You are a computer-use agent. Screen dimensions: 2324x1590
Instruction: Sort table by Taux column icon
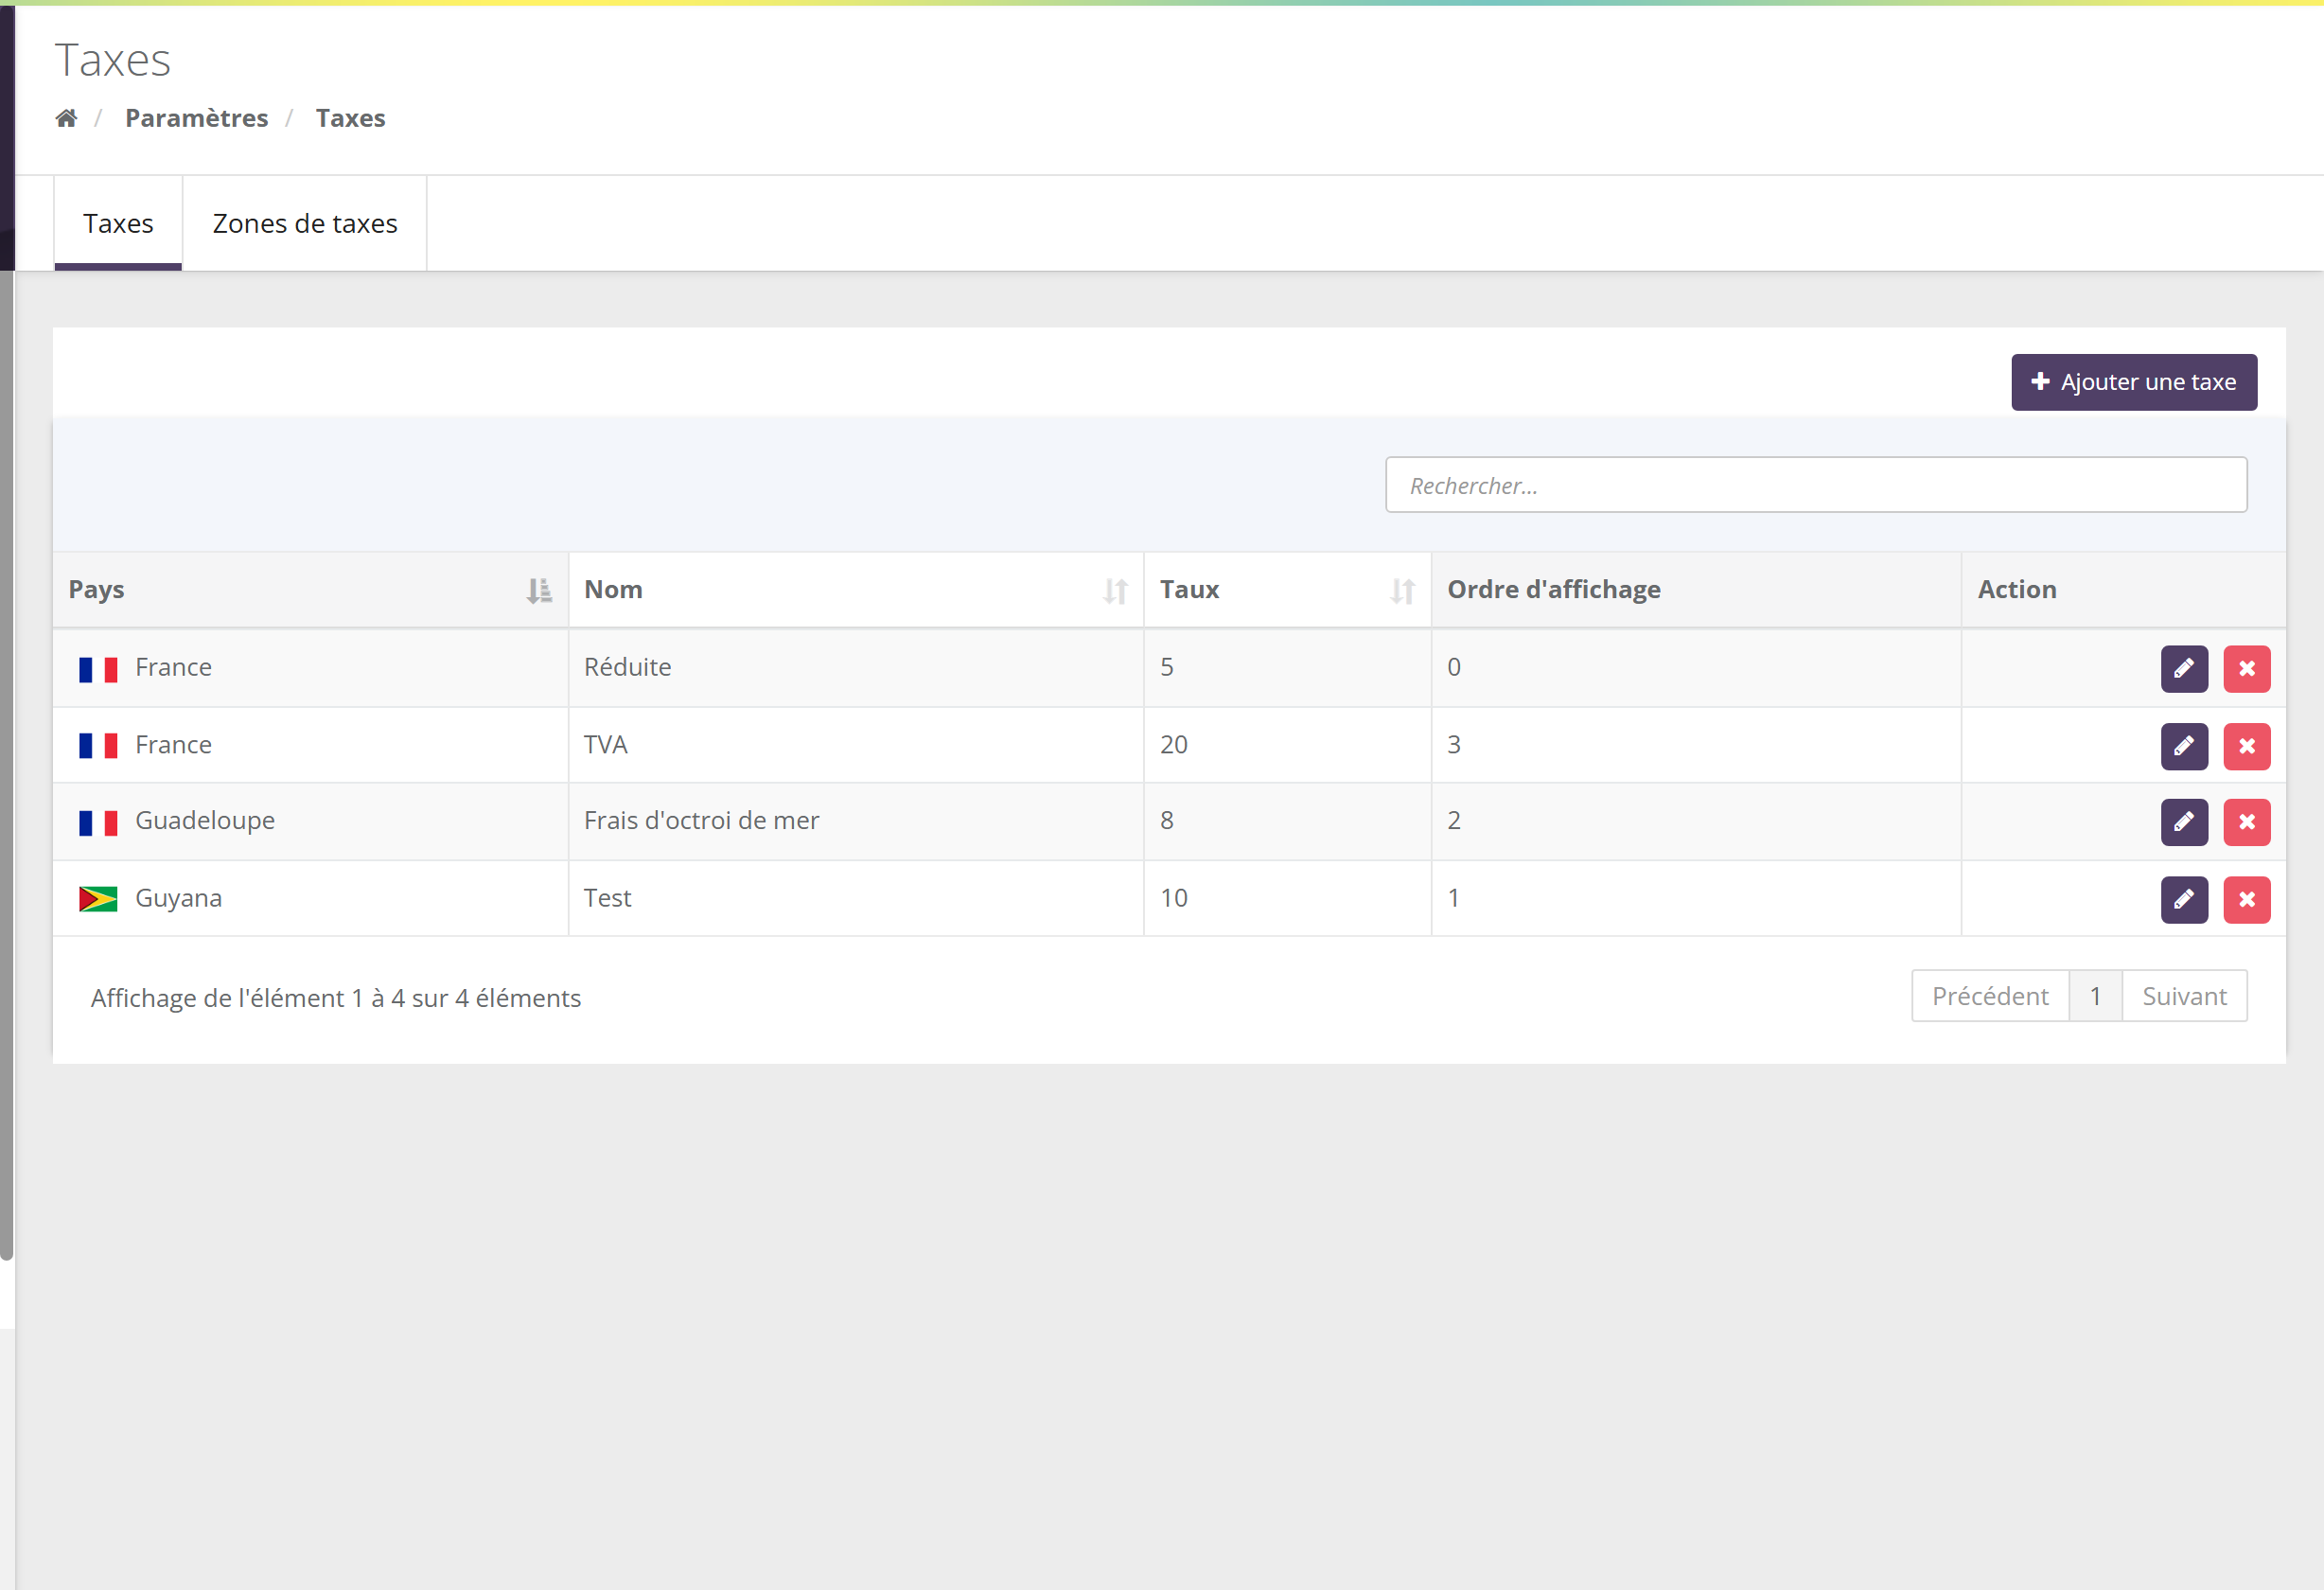[x=1402, y=591]
